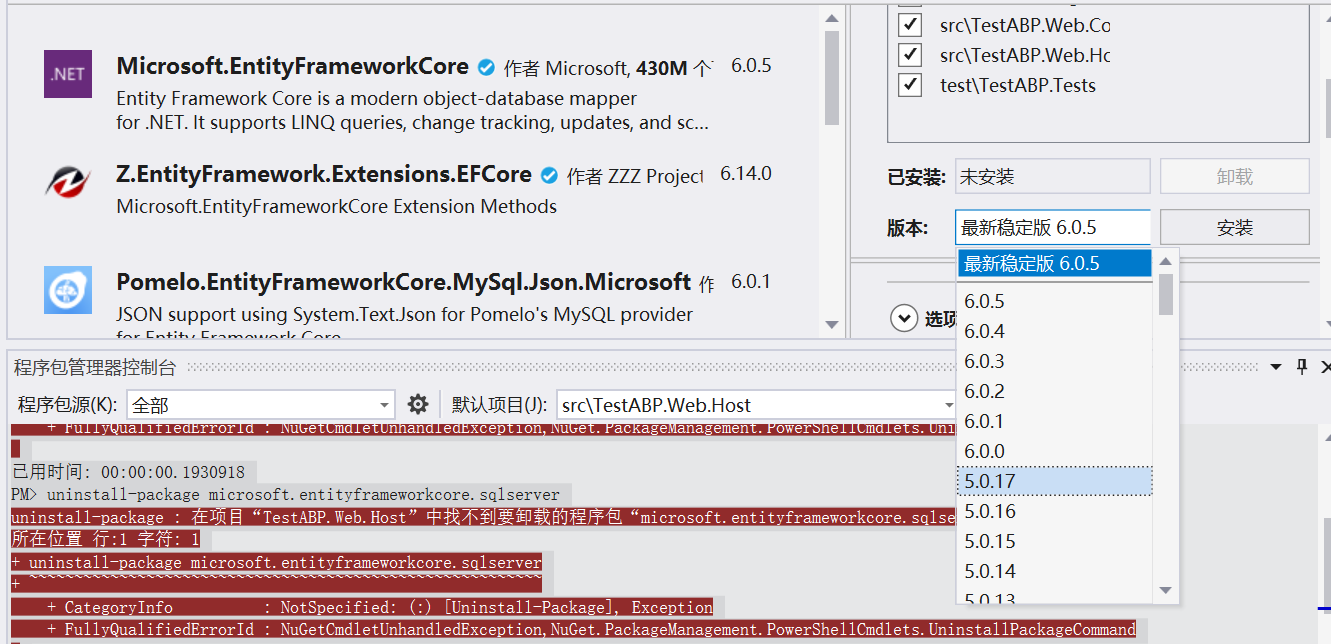
Task: Toggle the src\TestABP.Web.Host project checkbox
Action: point(909,54)
